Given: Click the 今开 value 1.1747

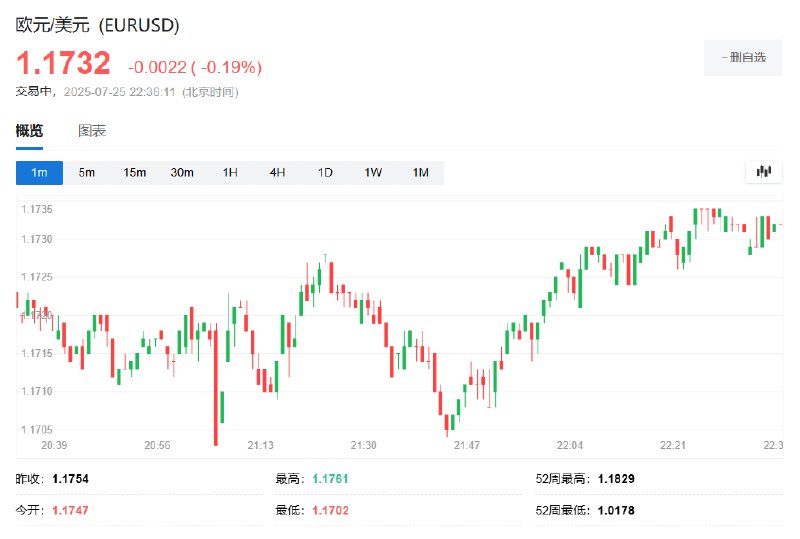Looking at the screenshot, I should (70, 510).
